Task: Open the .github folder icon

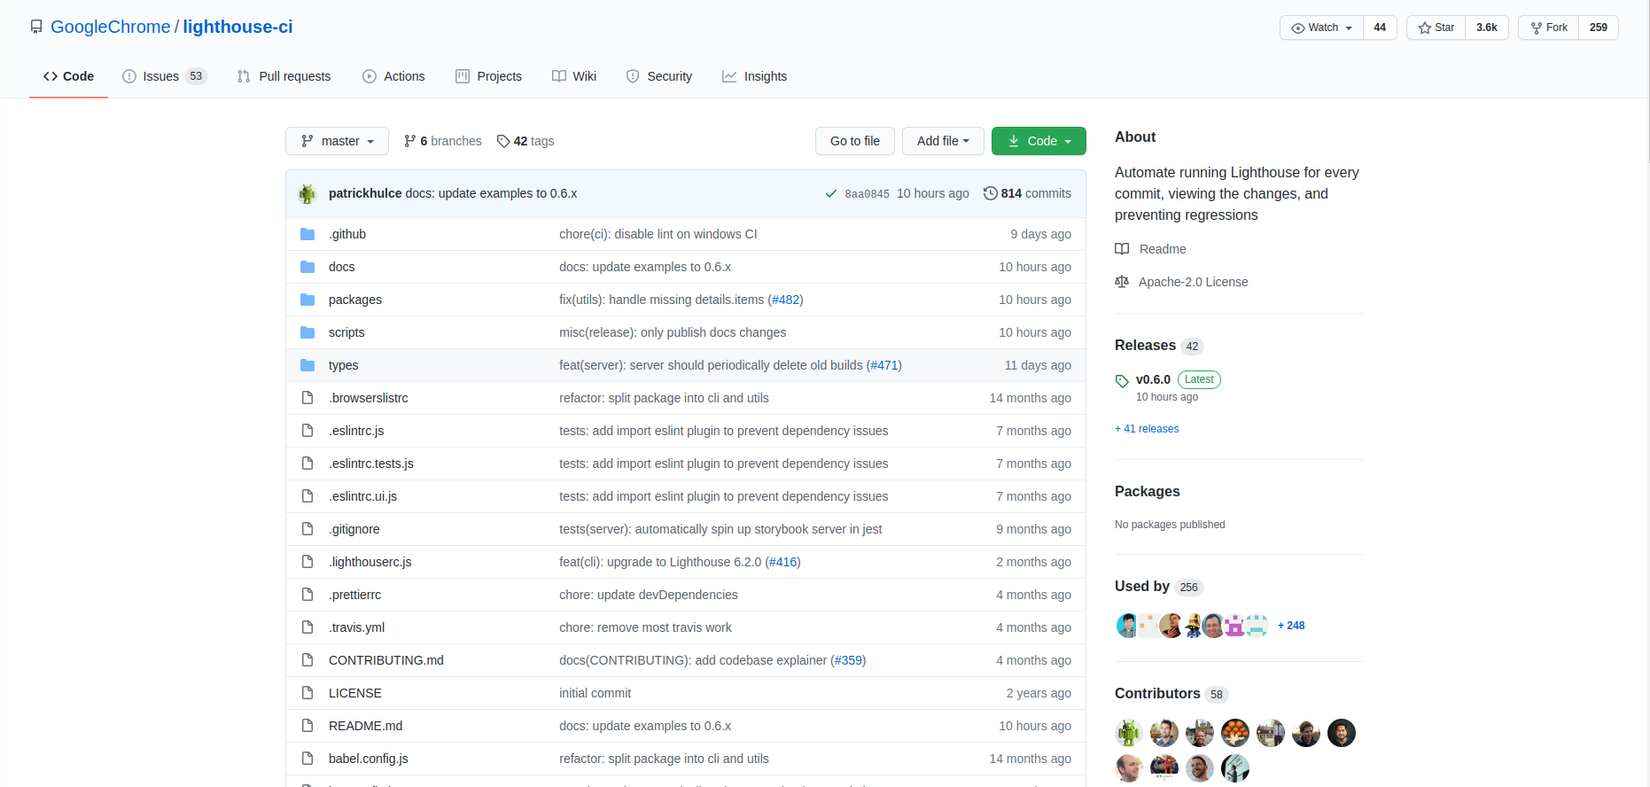Action: (x=307, y=234)
